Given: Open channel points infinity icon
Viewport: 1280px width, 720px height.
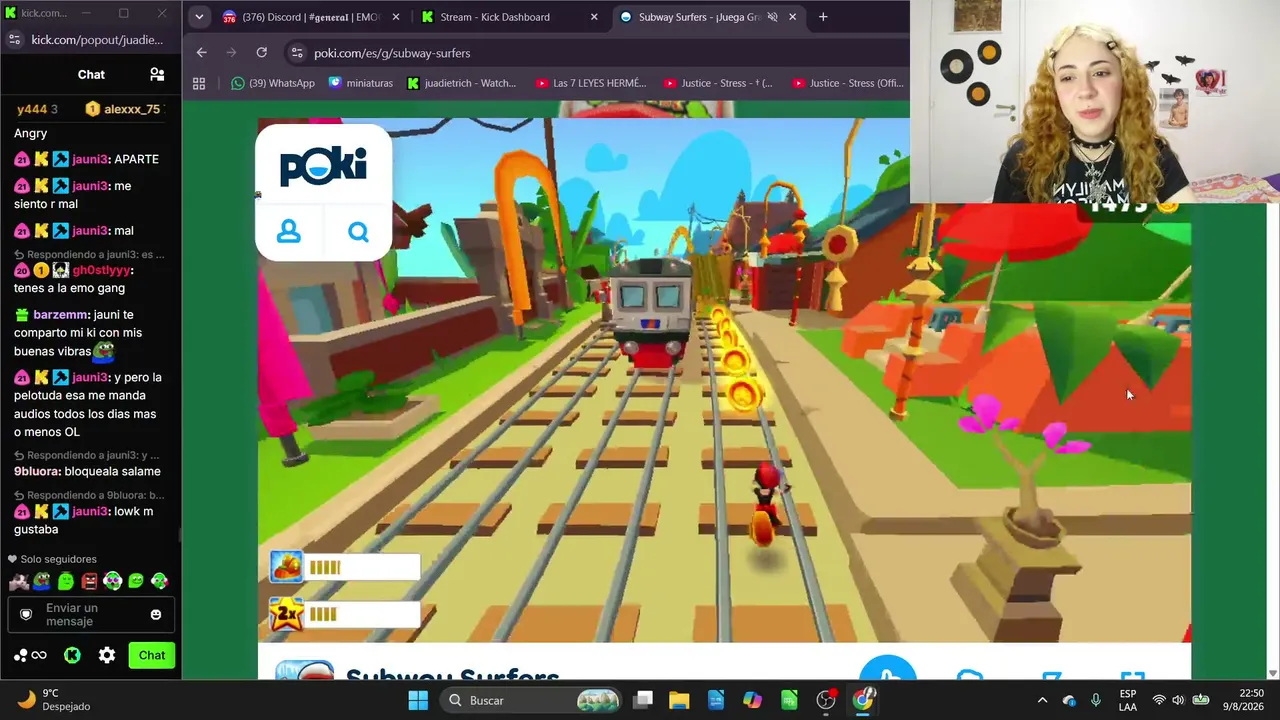Looking at the screenshot, I should pyautogui.click(x=30, y=655).
